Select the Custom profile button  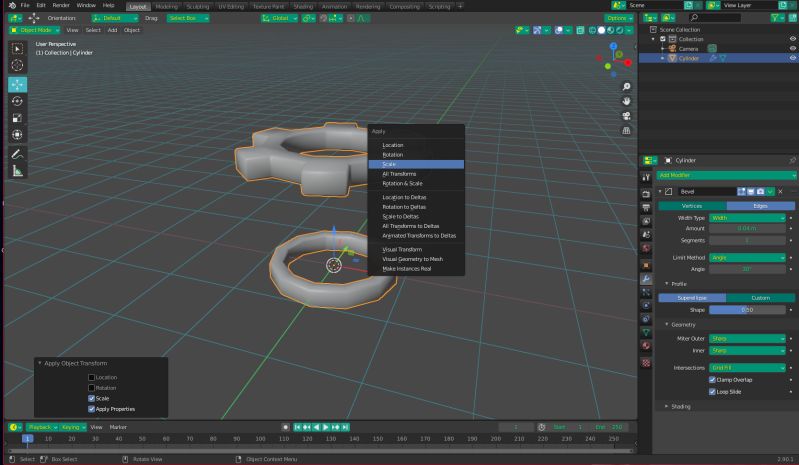[760, 298]
